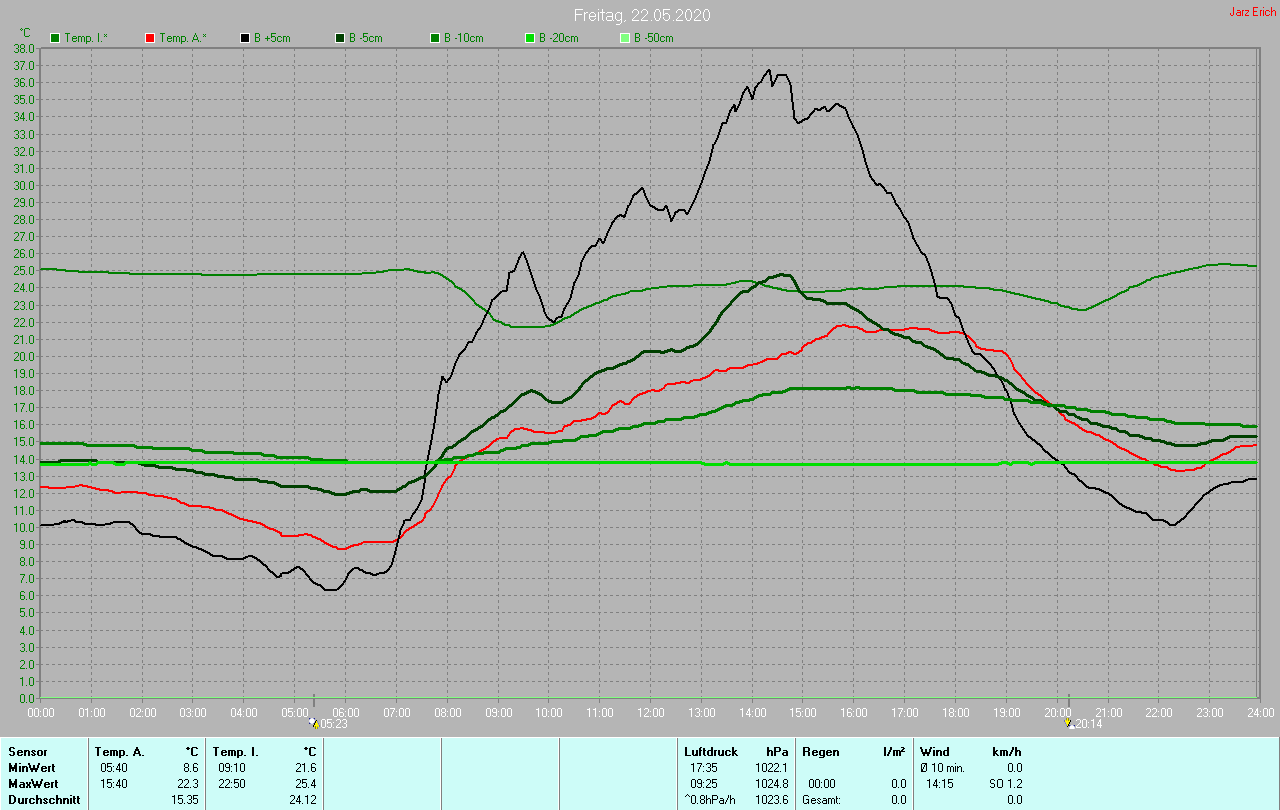Click the chart title "Freitag, 22.05.2020"

(x=641, y=15)
